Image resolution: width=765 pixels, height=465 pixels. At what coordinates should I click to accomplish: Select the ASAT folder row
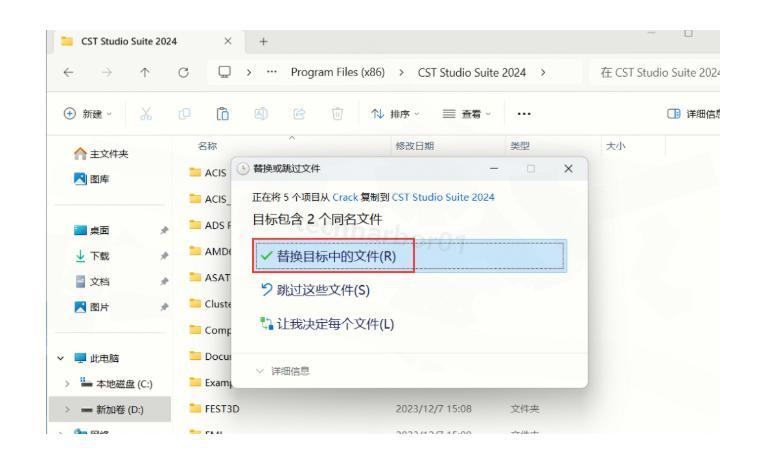(210, 278)
